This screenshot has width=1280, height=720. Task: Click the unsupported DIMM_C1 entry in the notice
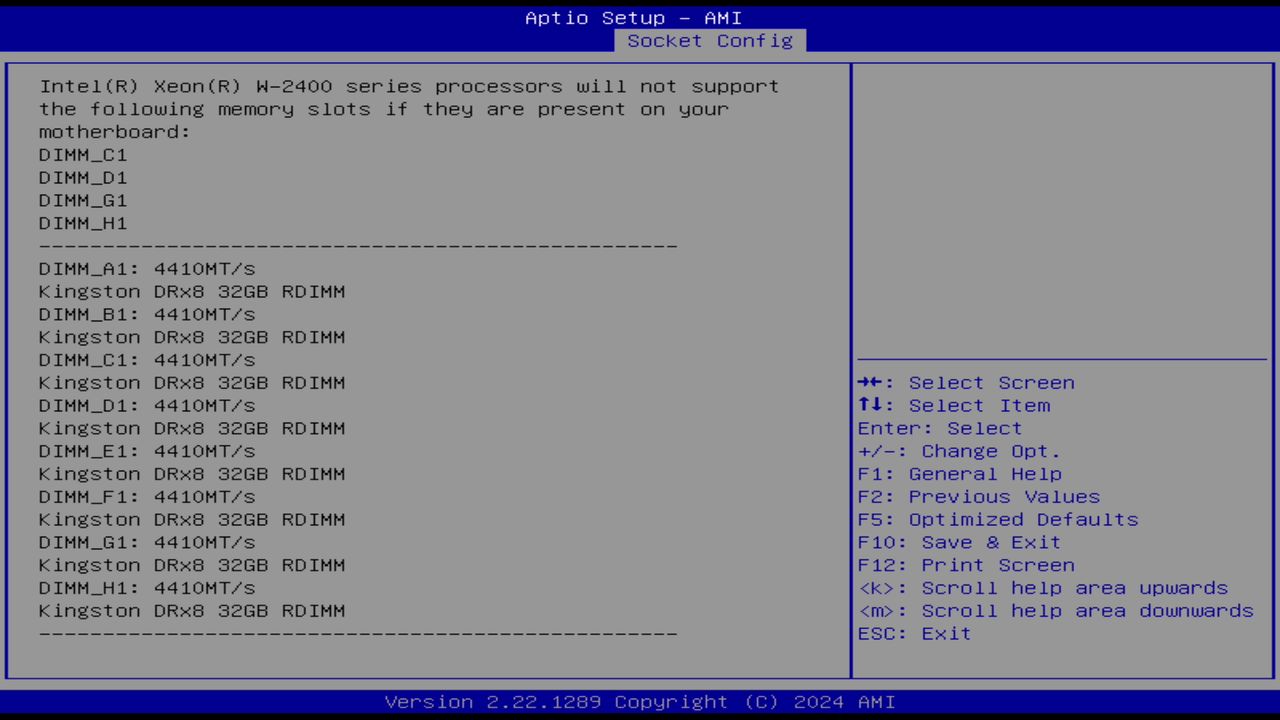[83, 155]
